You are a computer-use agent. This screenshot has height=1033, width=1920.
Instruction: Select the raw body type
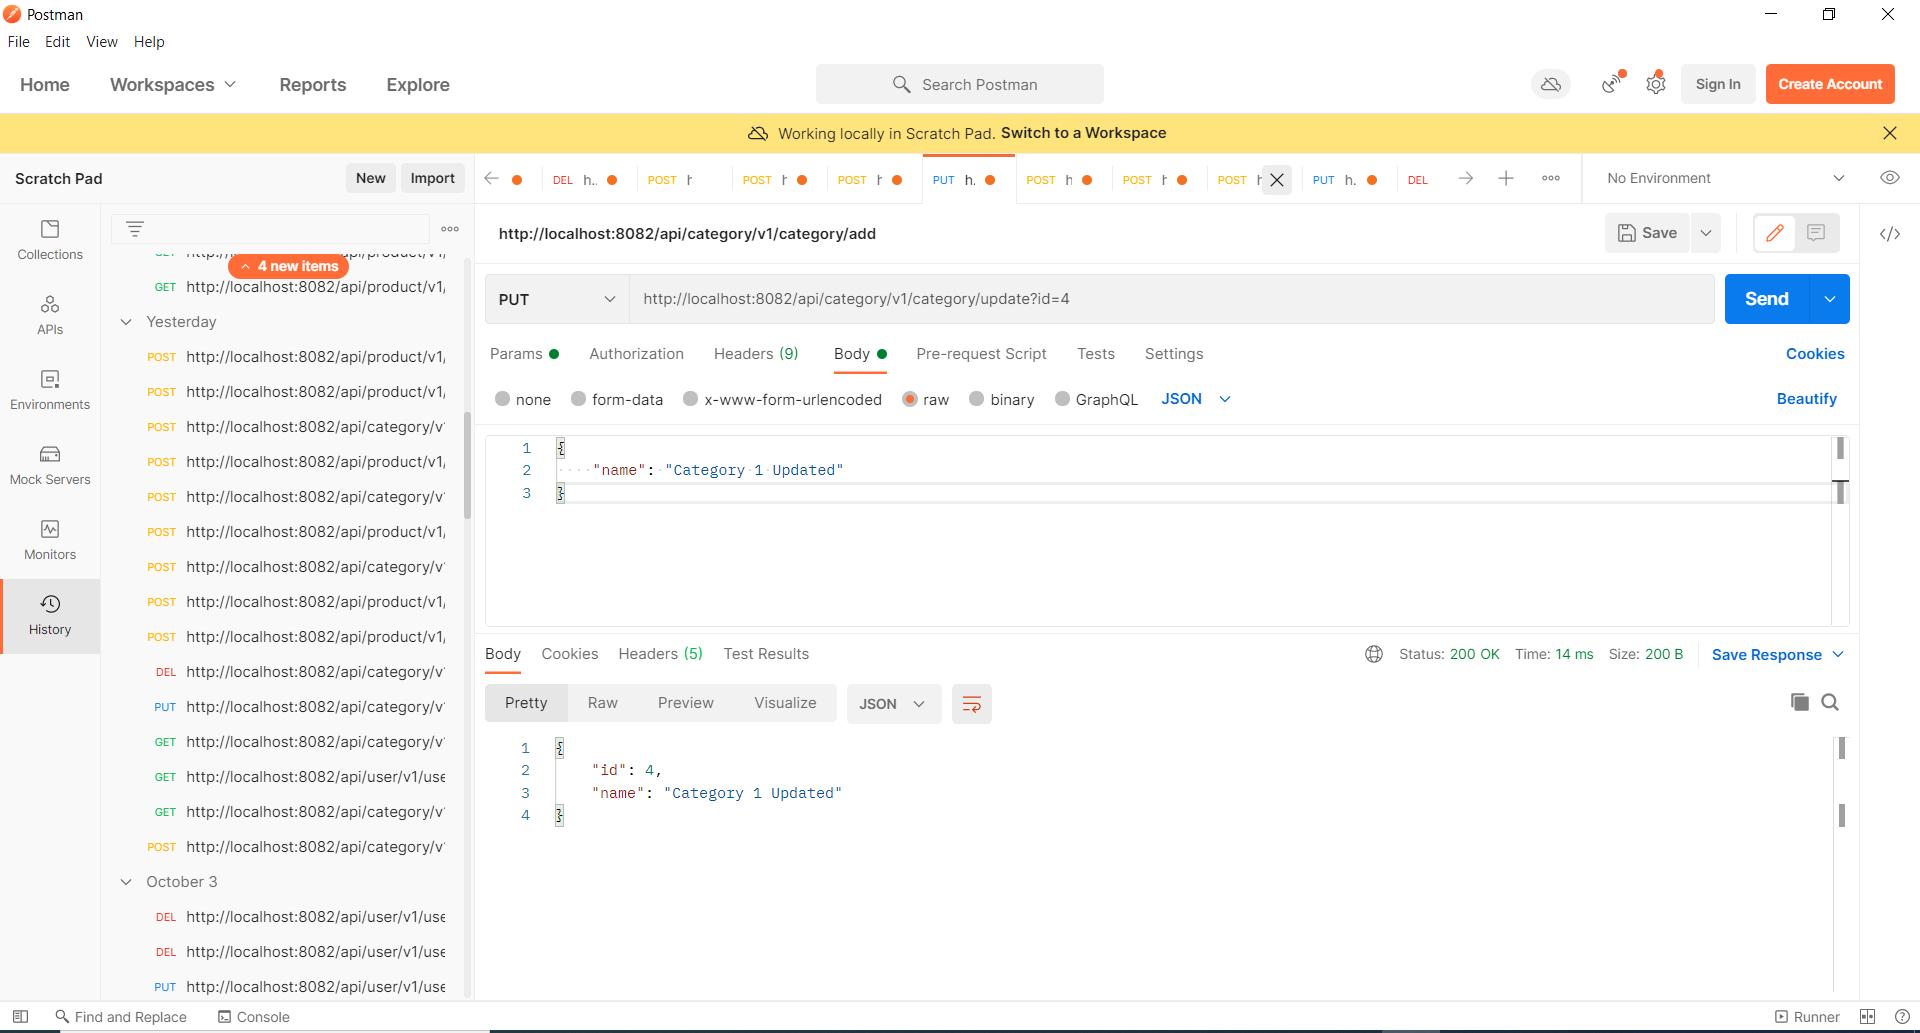pos(910,399)
